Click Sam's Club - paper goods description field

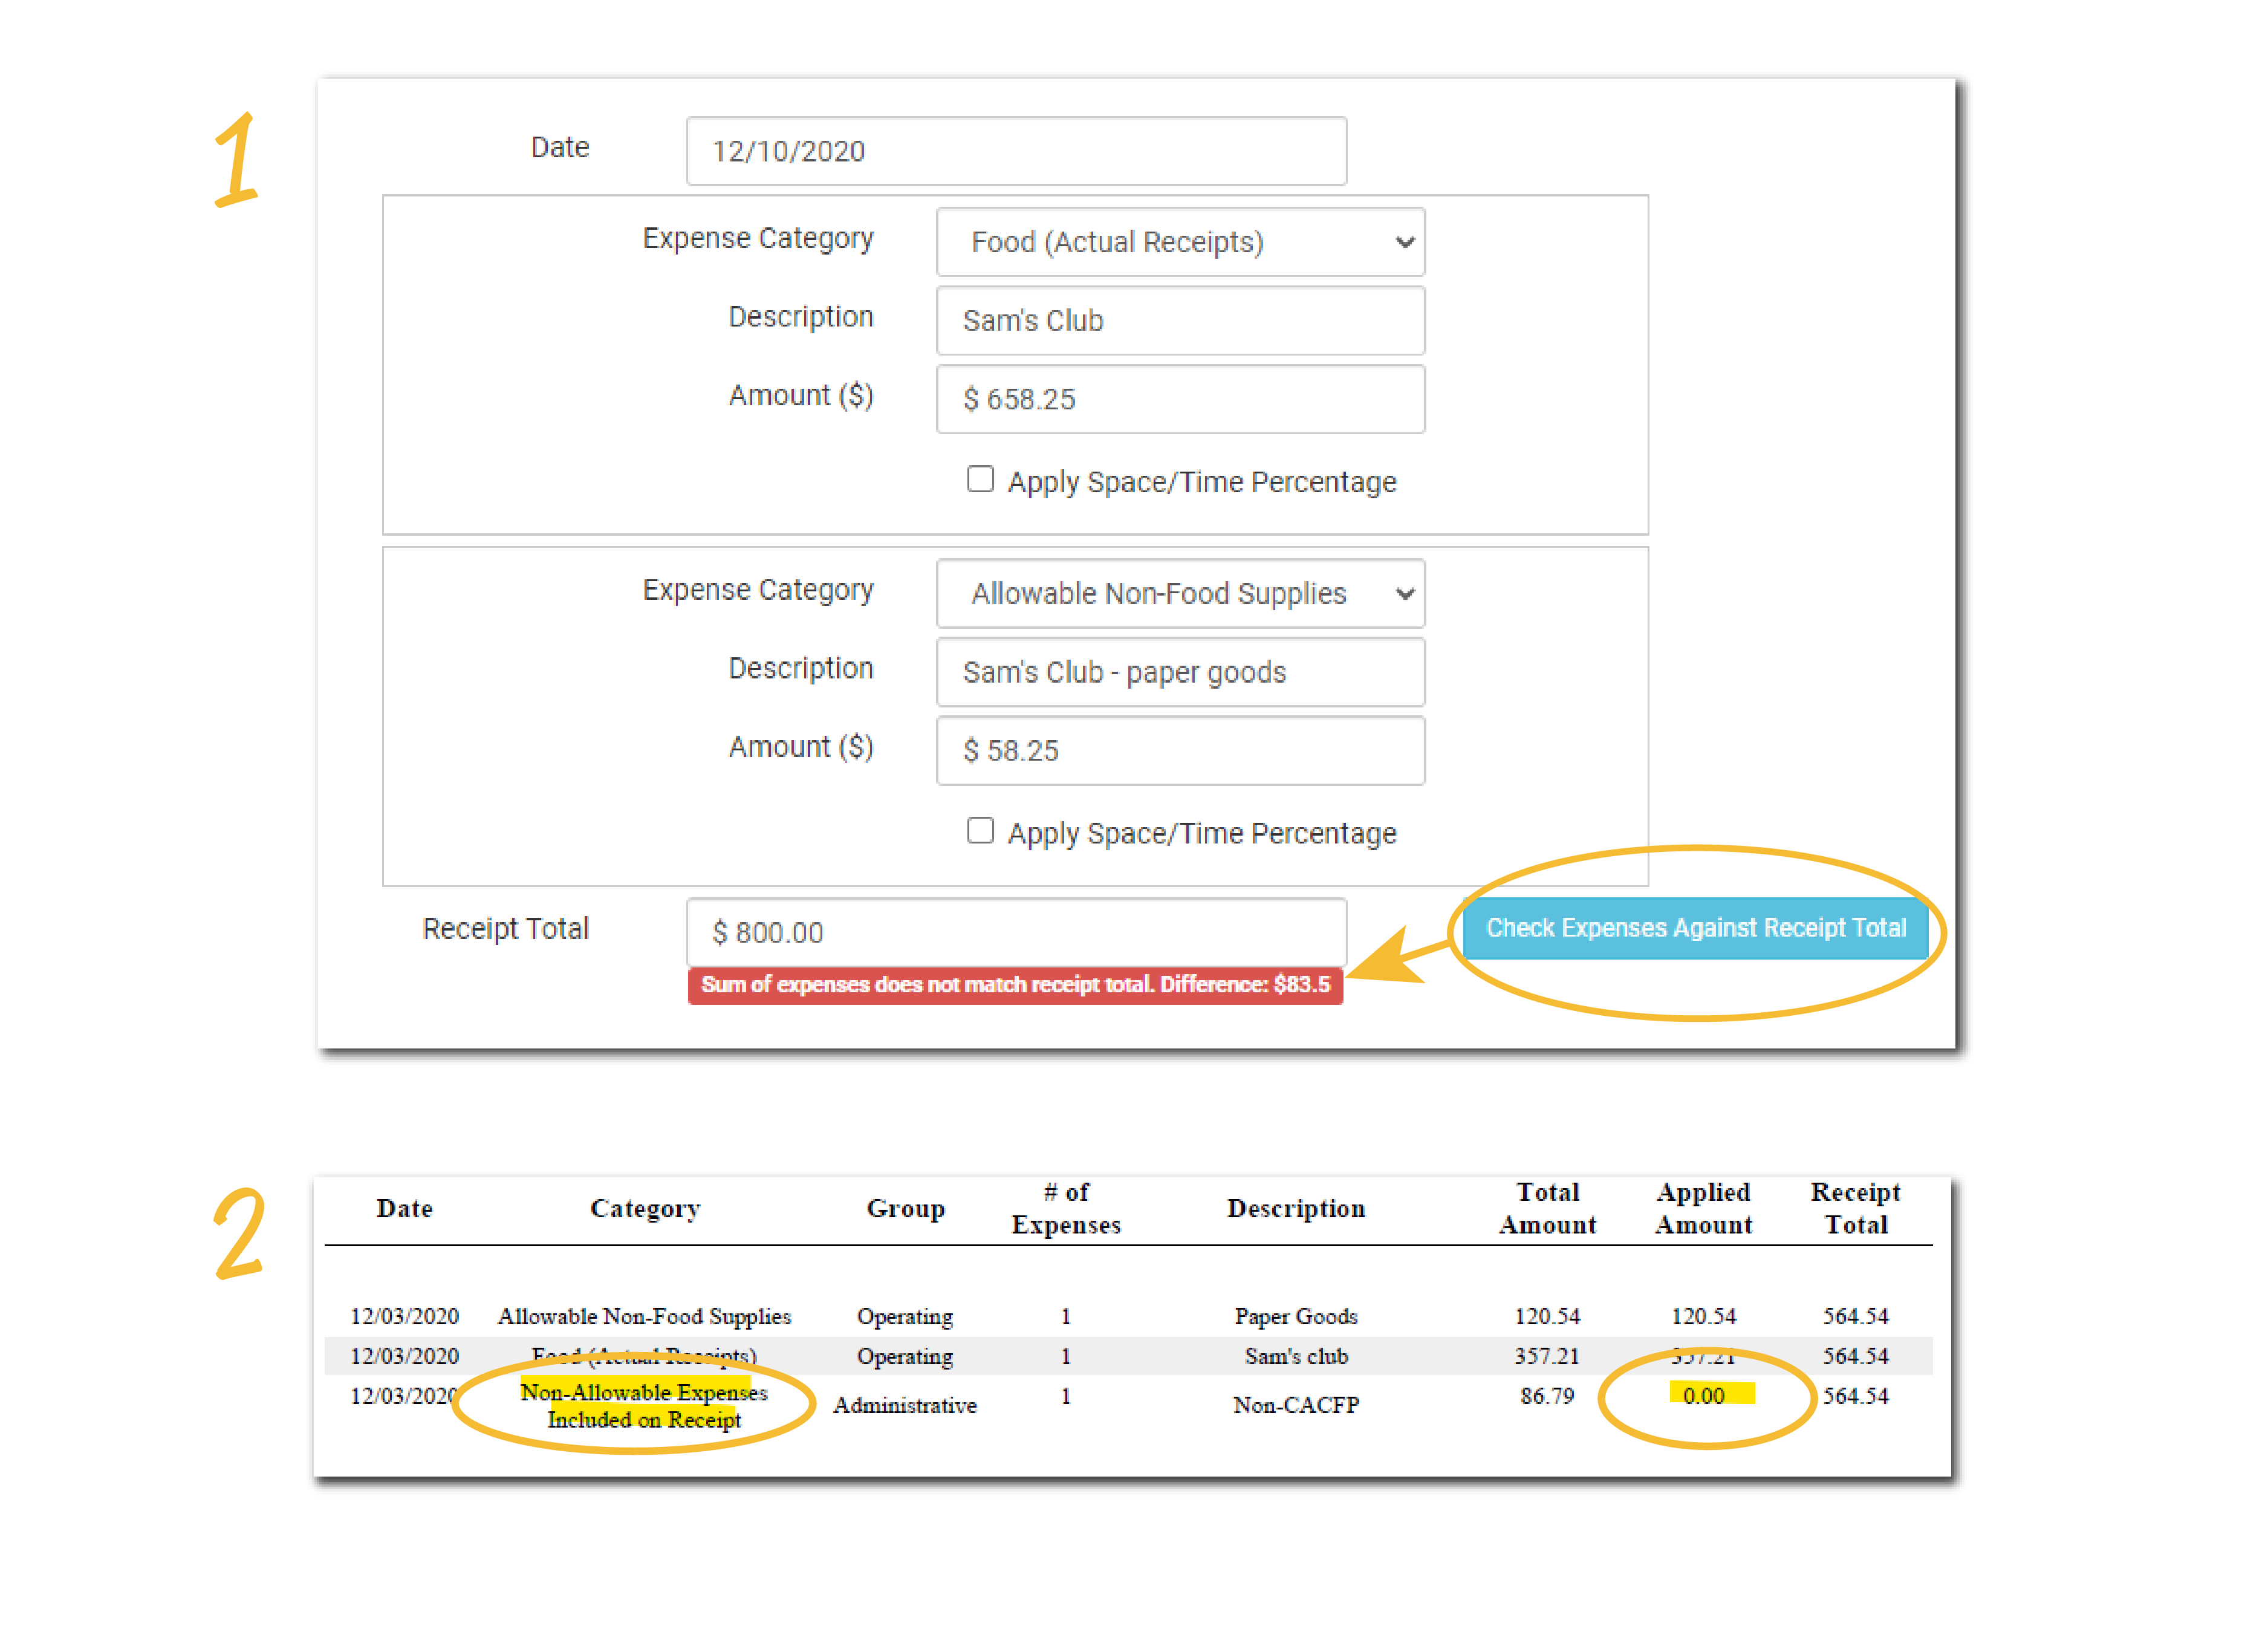[1180, 672]
